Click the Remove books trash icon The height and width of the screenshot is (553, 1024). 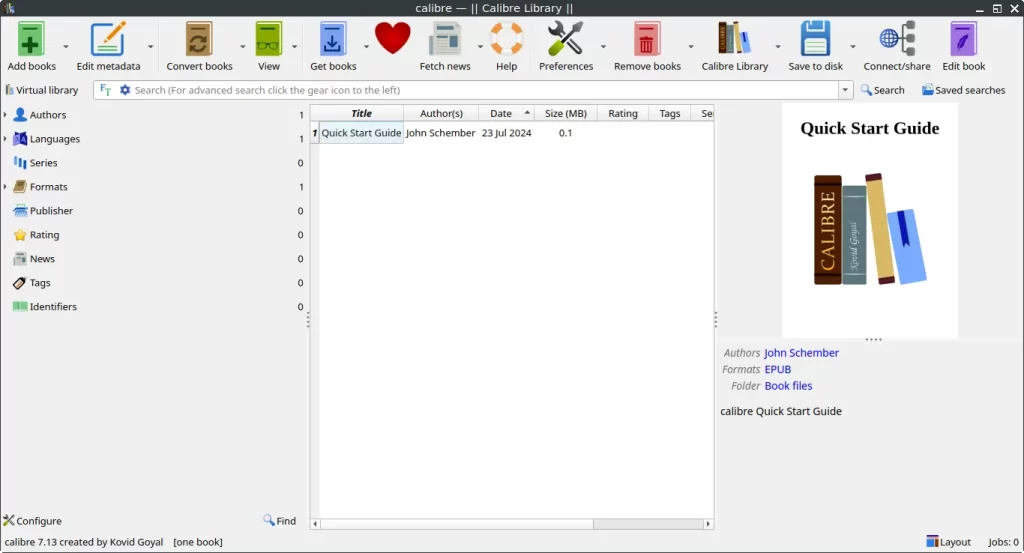coord(647,40)
